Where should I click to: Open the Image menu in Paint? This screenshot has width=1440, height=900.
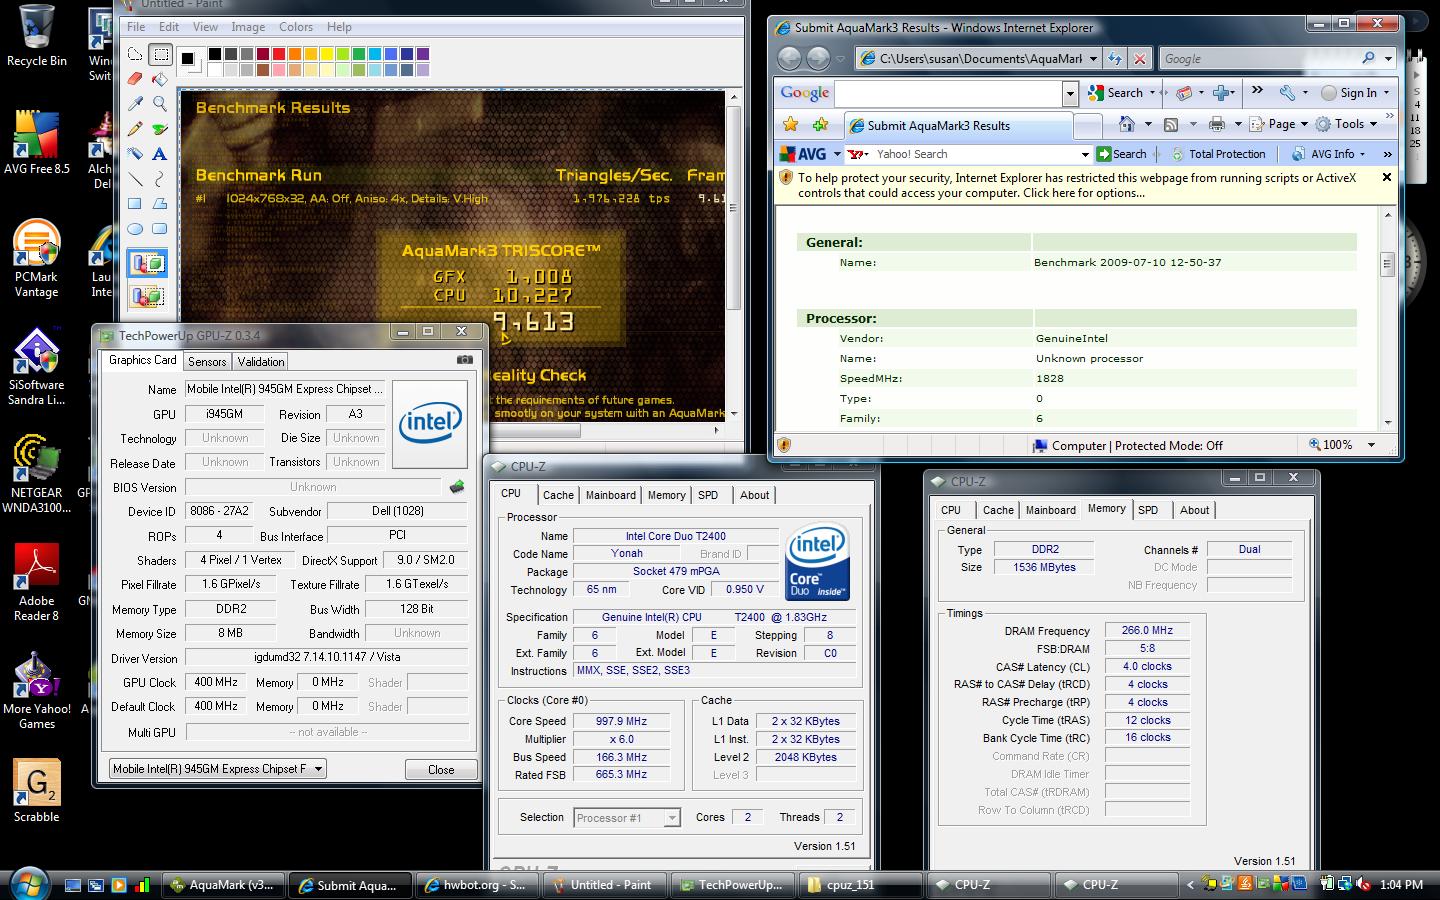pos(248,27)
